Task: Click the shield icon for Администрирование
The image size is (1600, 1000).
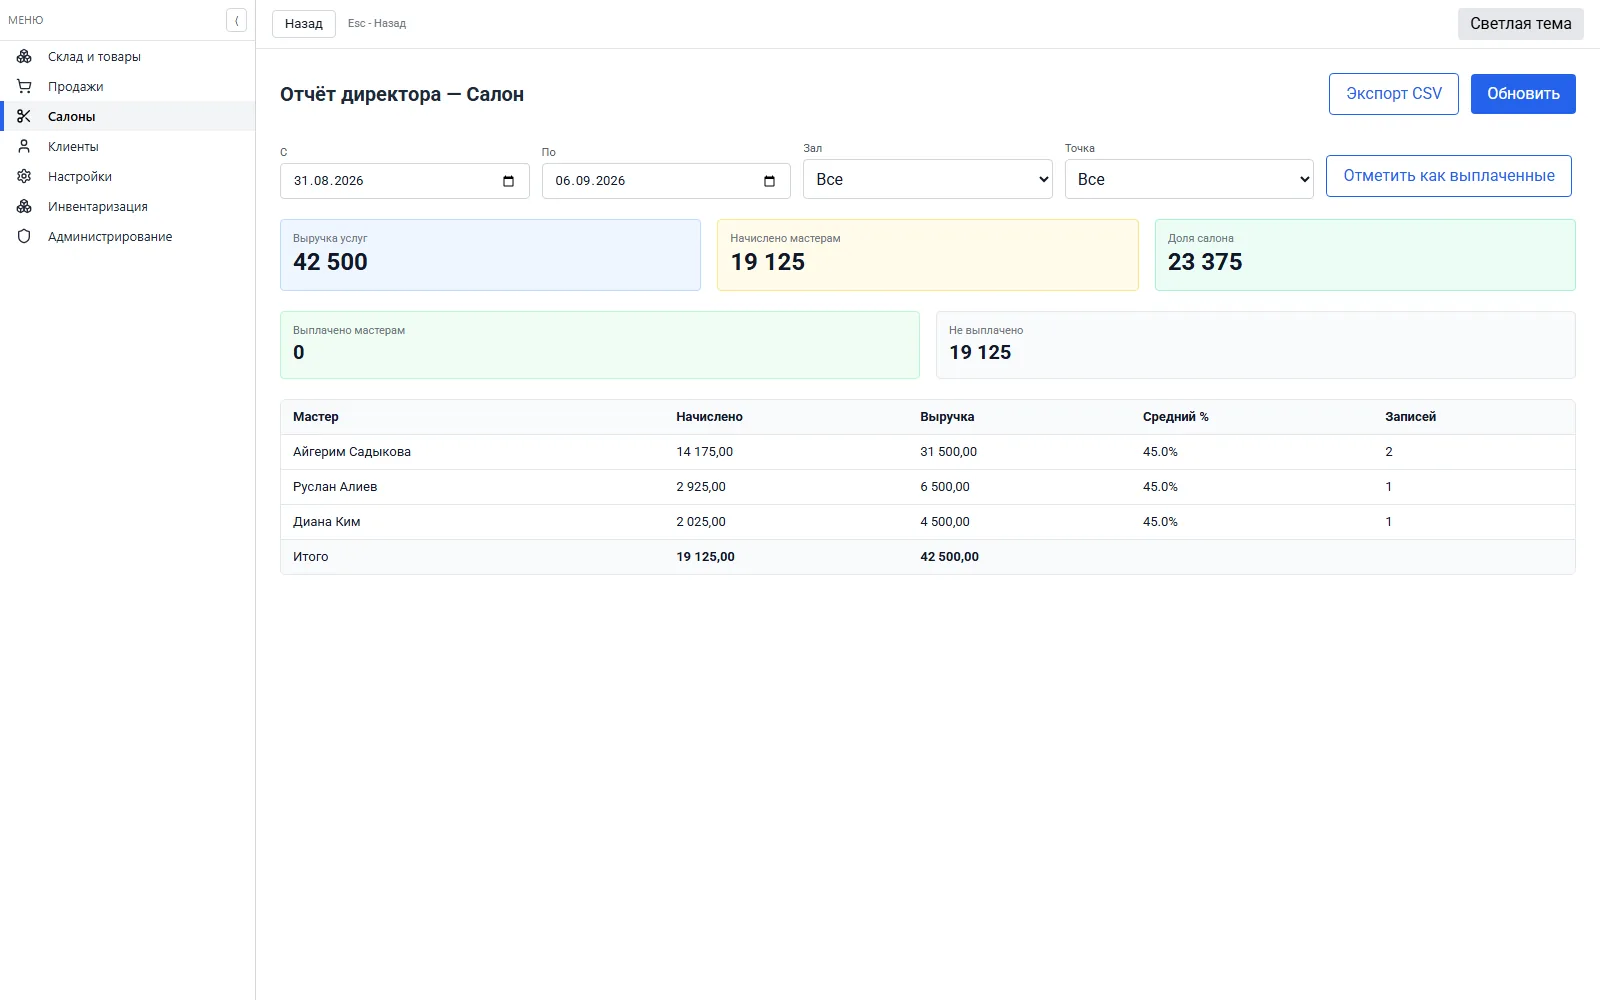Action: coord(24,236)
